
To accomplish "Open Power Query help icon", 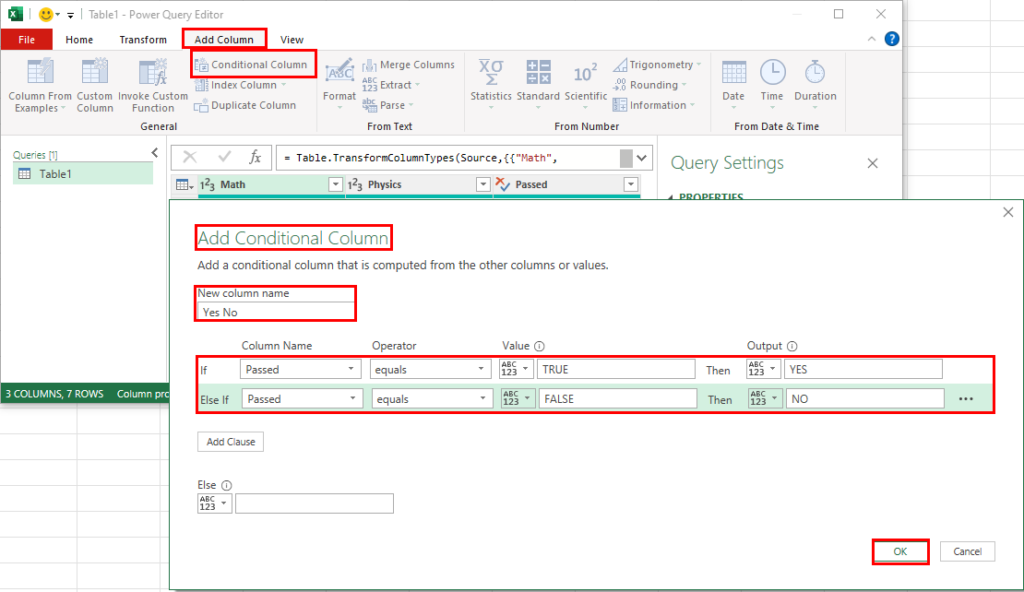I will pos(891,39).
